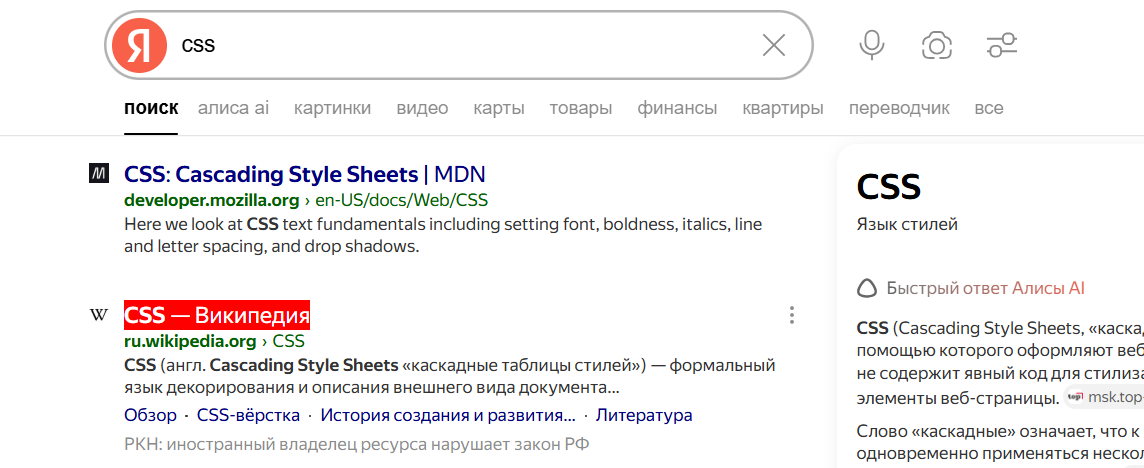
Task: Open the CSS-вёрстка sitelink
Action: (x=249, y=415)
